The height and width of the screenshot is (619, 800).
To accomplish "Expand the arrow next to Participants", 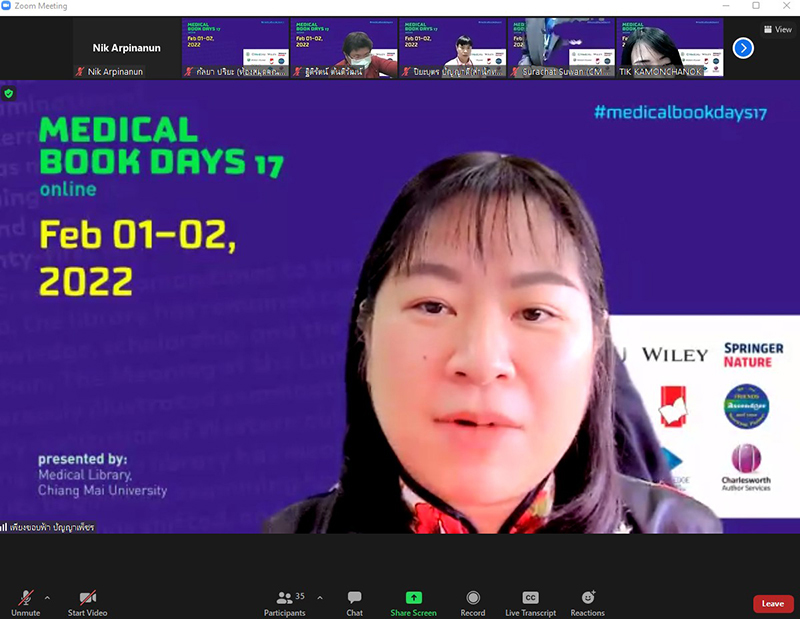I will [320, 597].
